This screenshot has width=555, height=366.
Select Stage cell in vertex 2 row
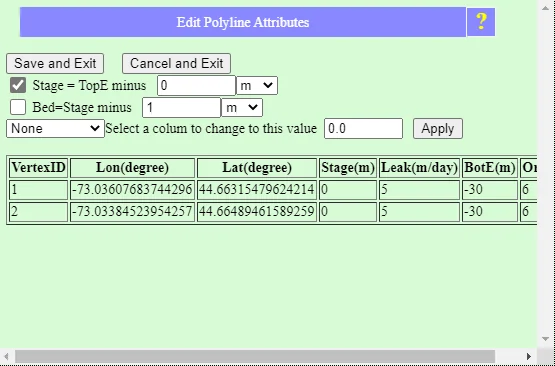pos(348,212)
